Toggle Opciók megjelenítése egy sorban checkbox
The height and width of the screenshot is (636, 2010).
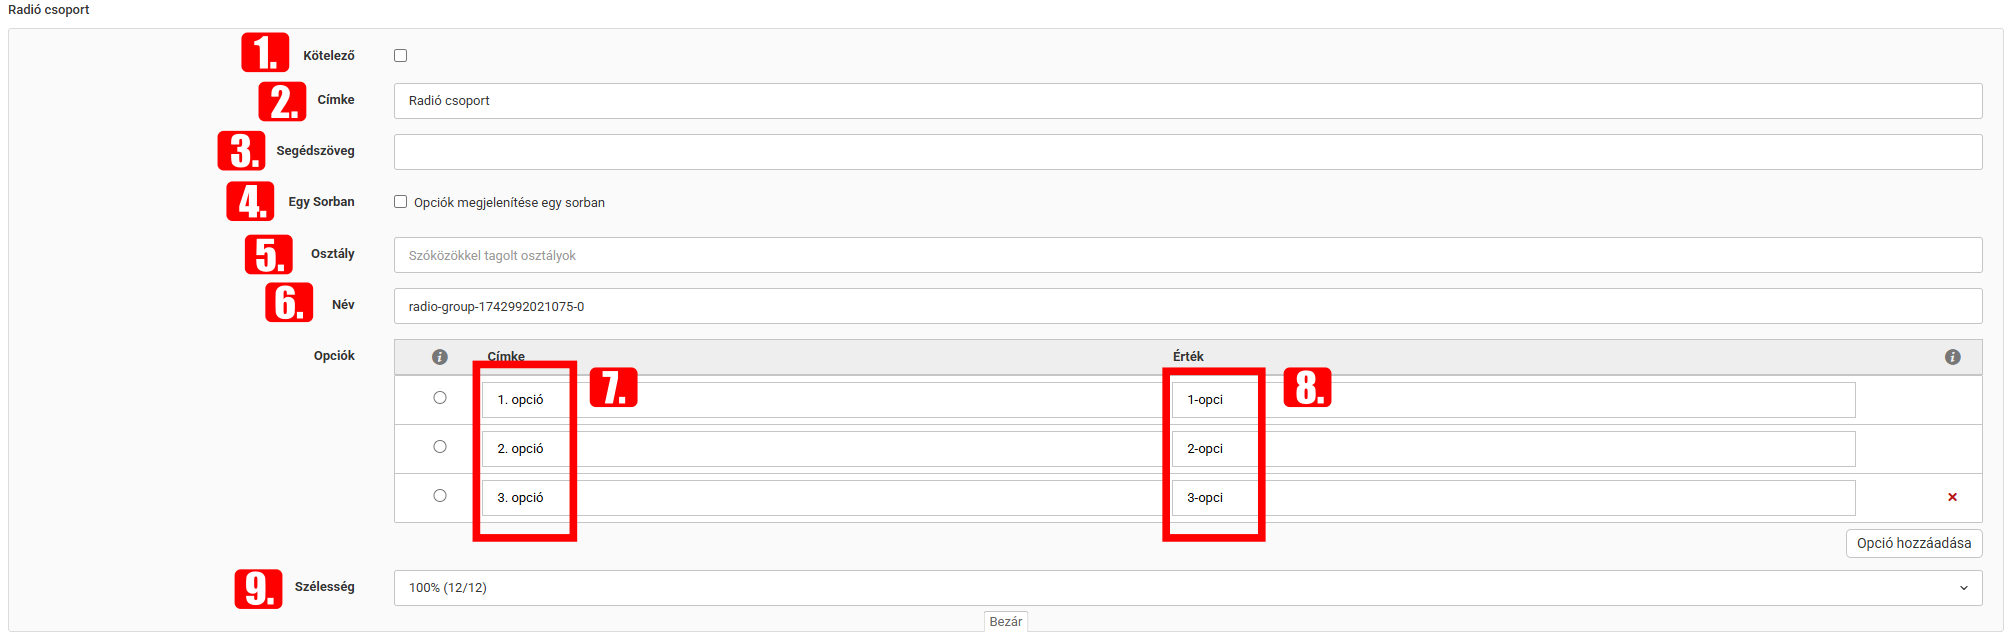pos(400,202)
